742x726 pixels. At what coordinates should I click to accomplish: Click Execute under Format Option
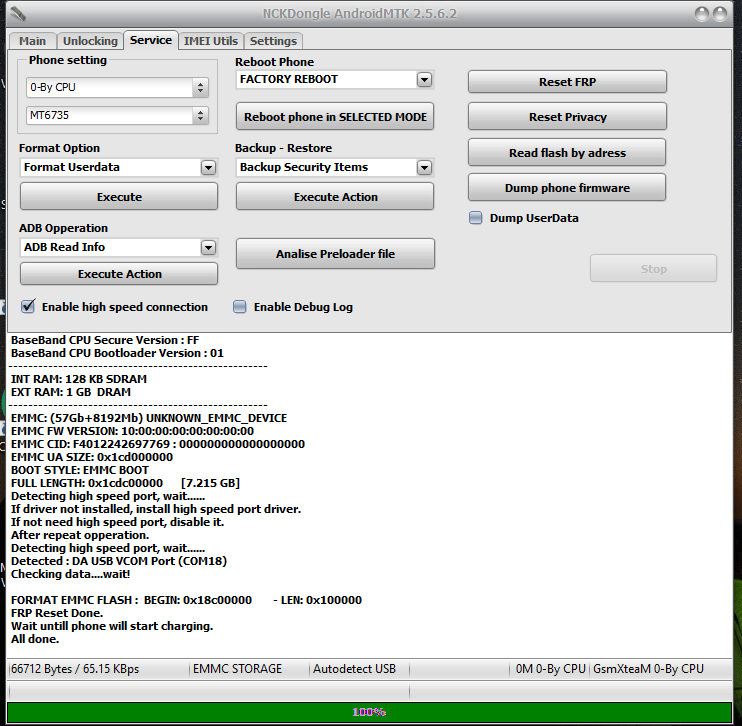[119, 197]
